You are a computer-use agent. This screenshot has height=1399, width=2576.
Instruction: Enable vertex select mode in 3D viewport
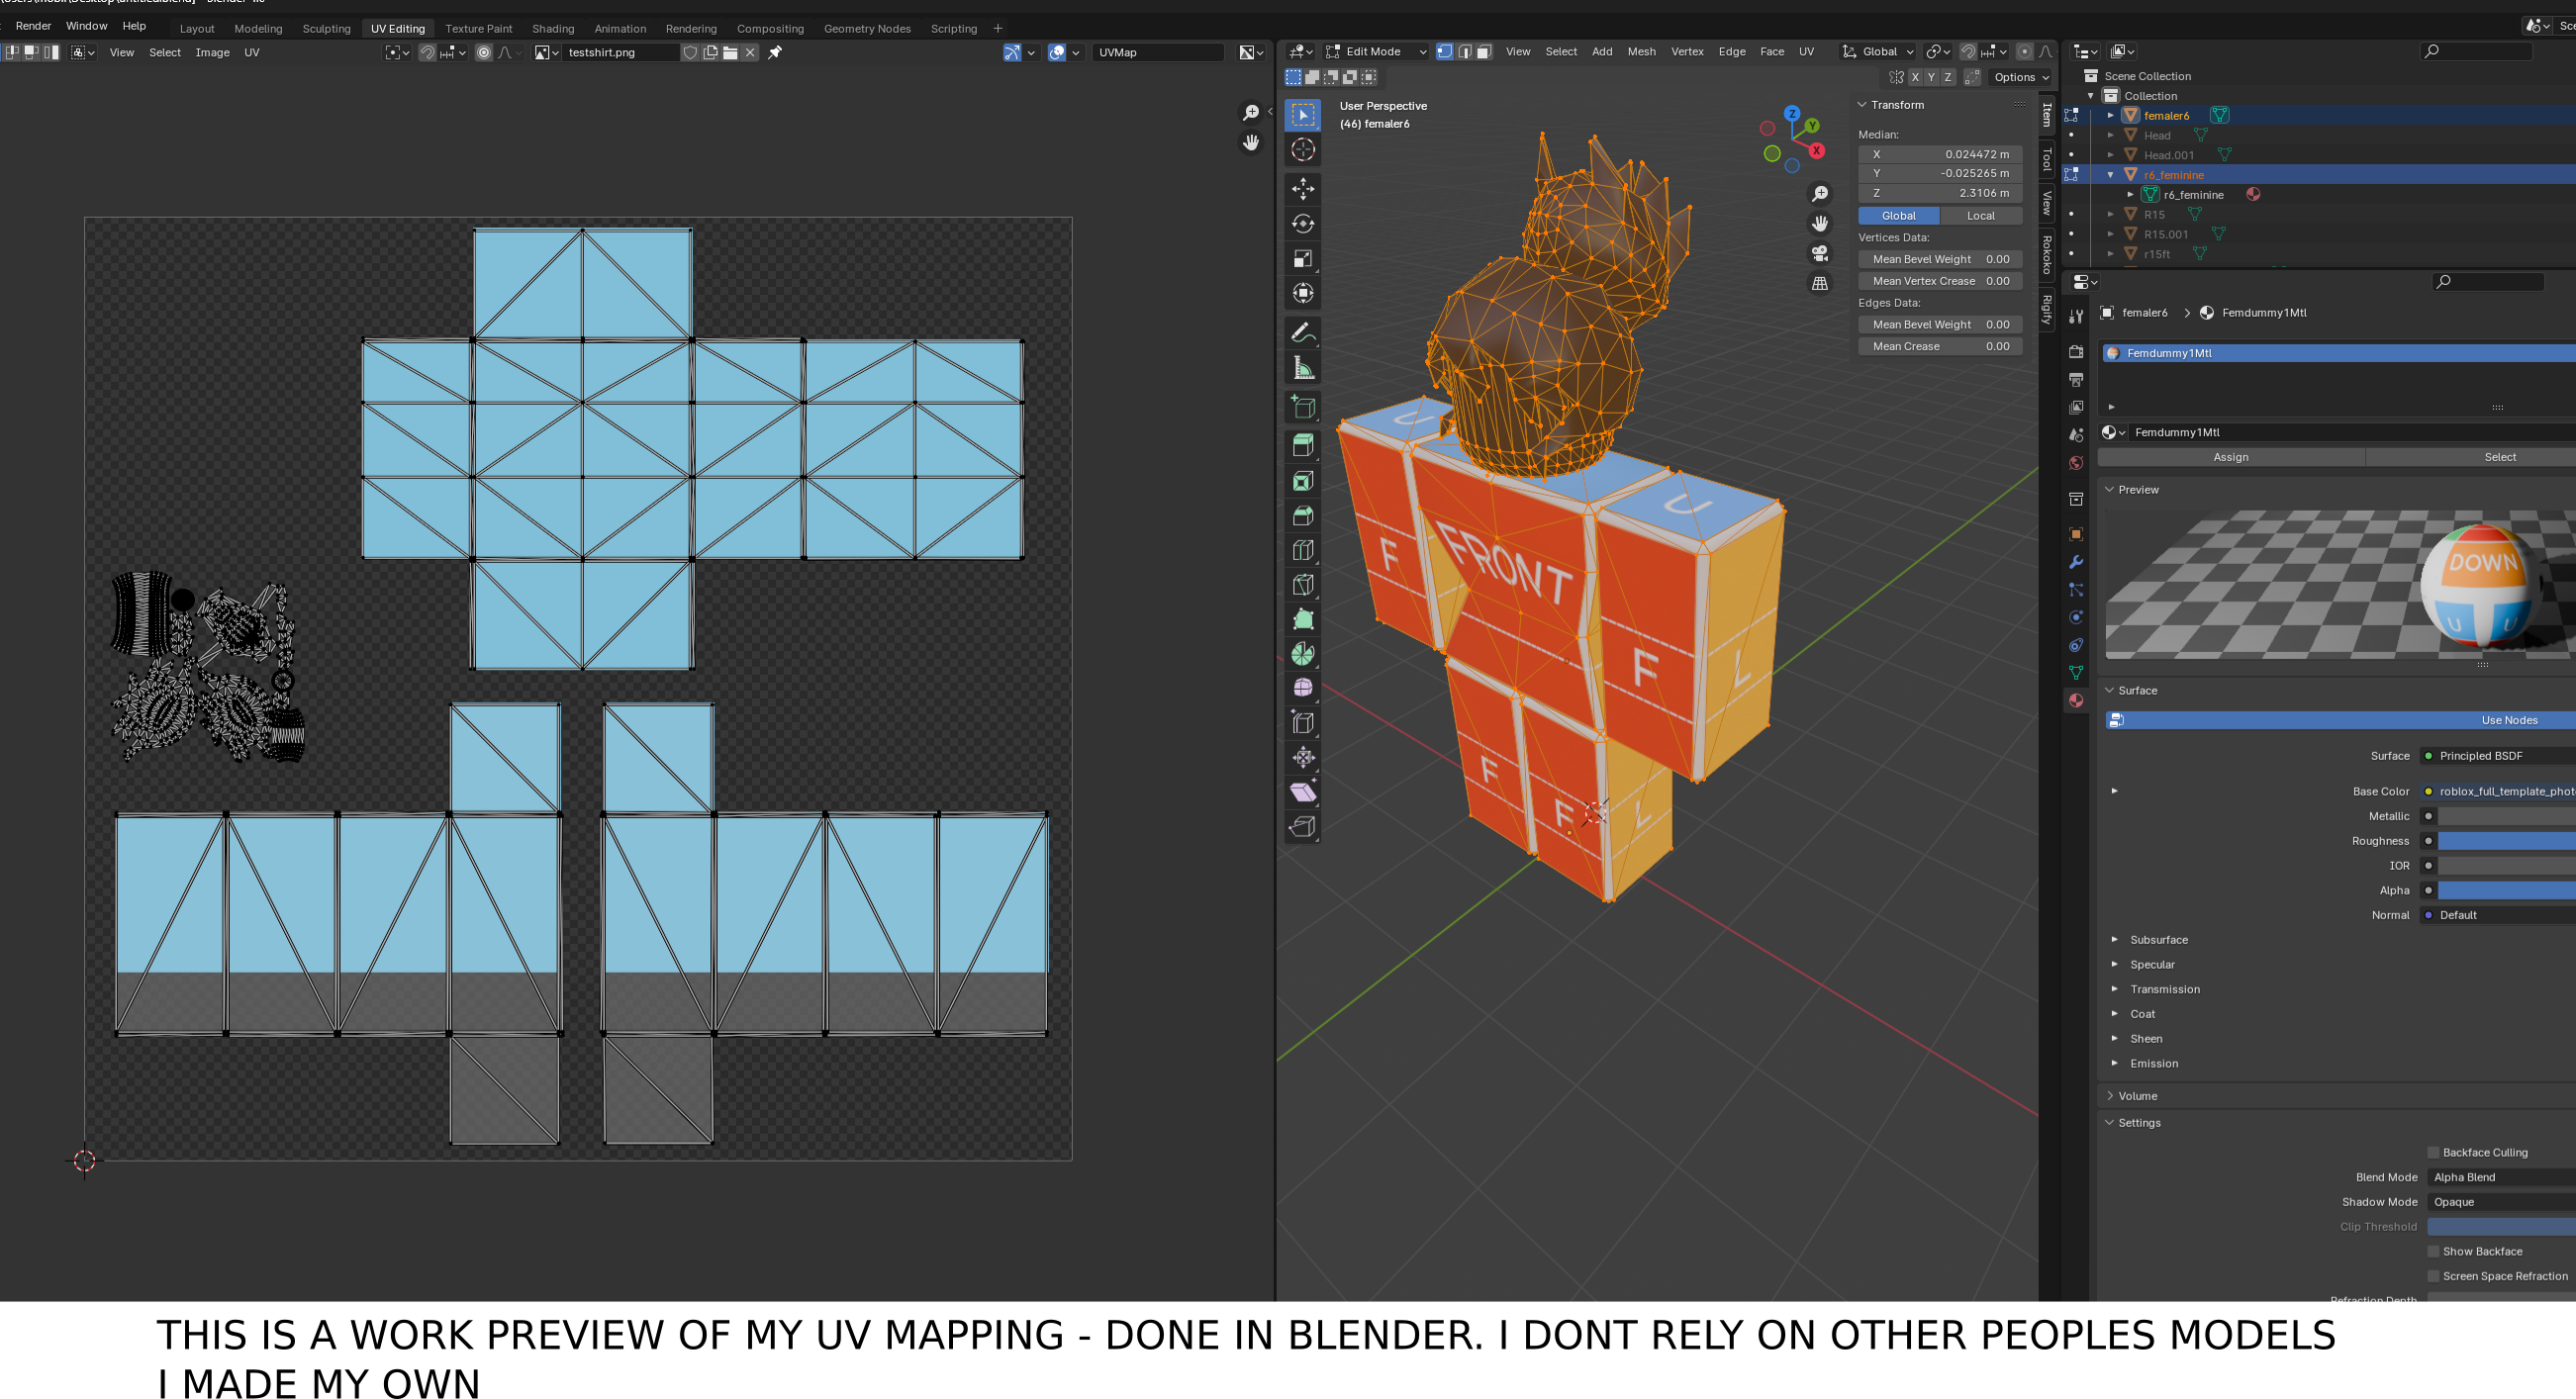1444,51
